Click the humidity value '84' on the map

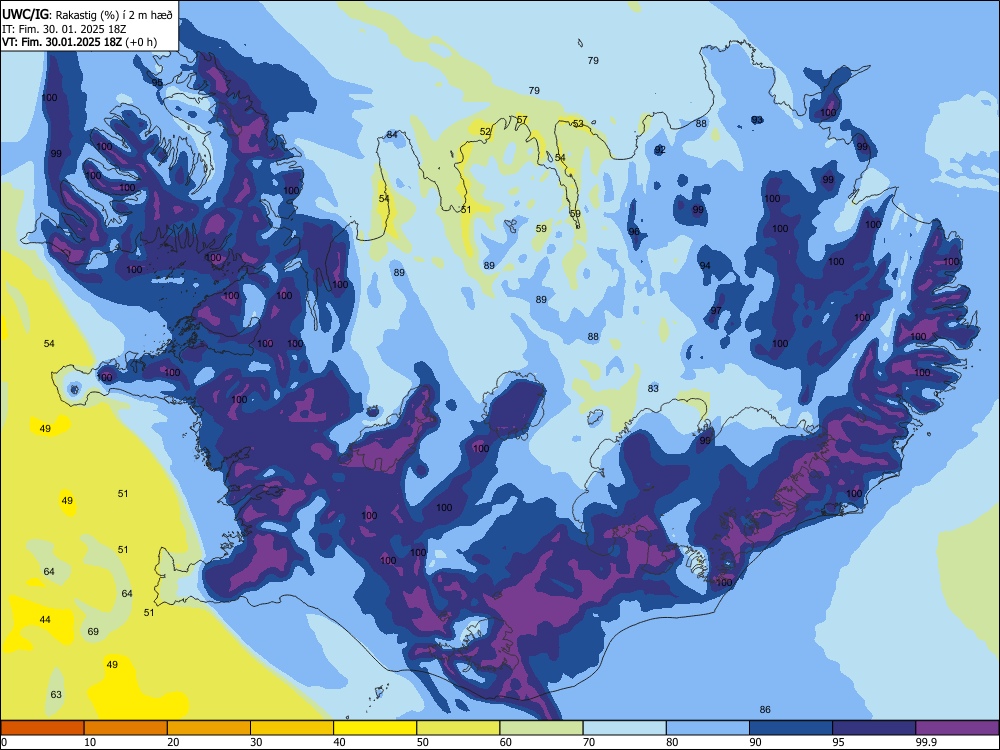click(392, 135)
